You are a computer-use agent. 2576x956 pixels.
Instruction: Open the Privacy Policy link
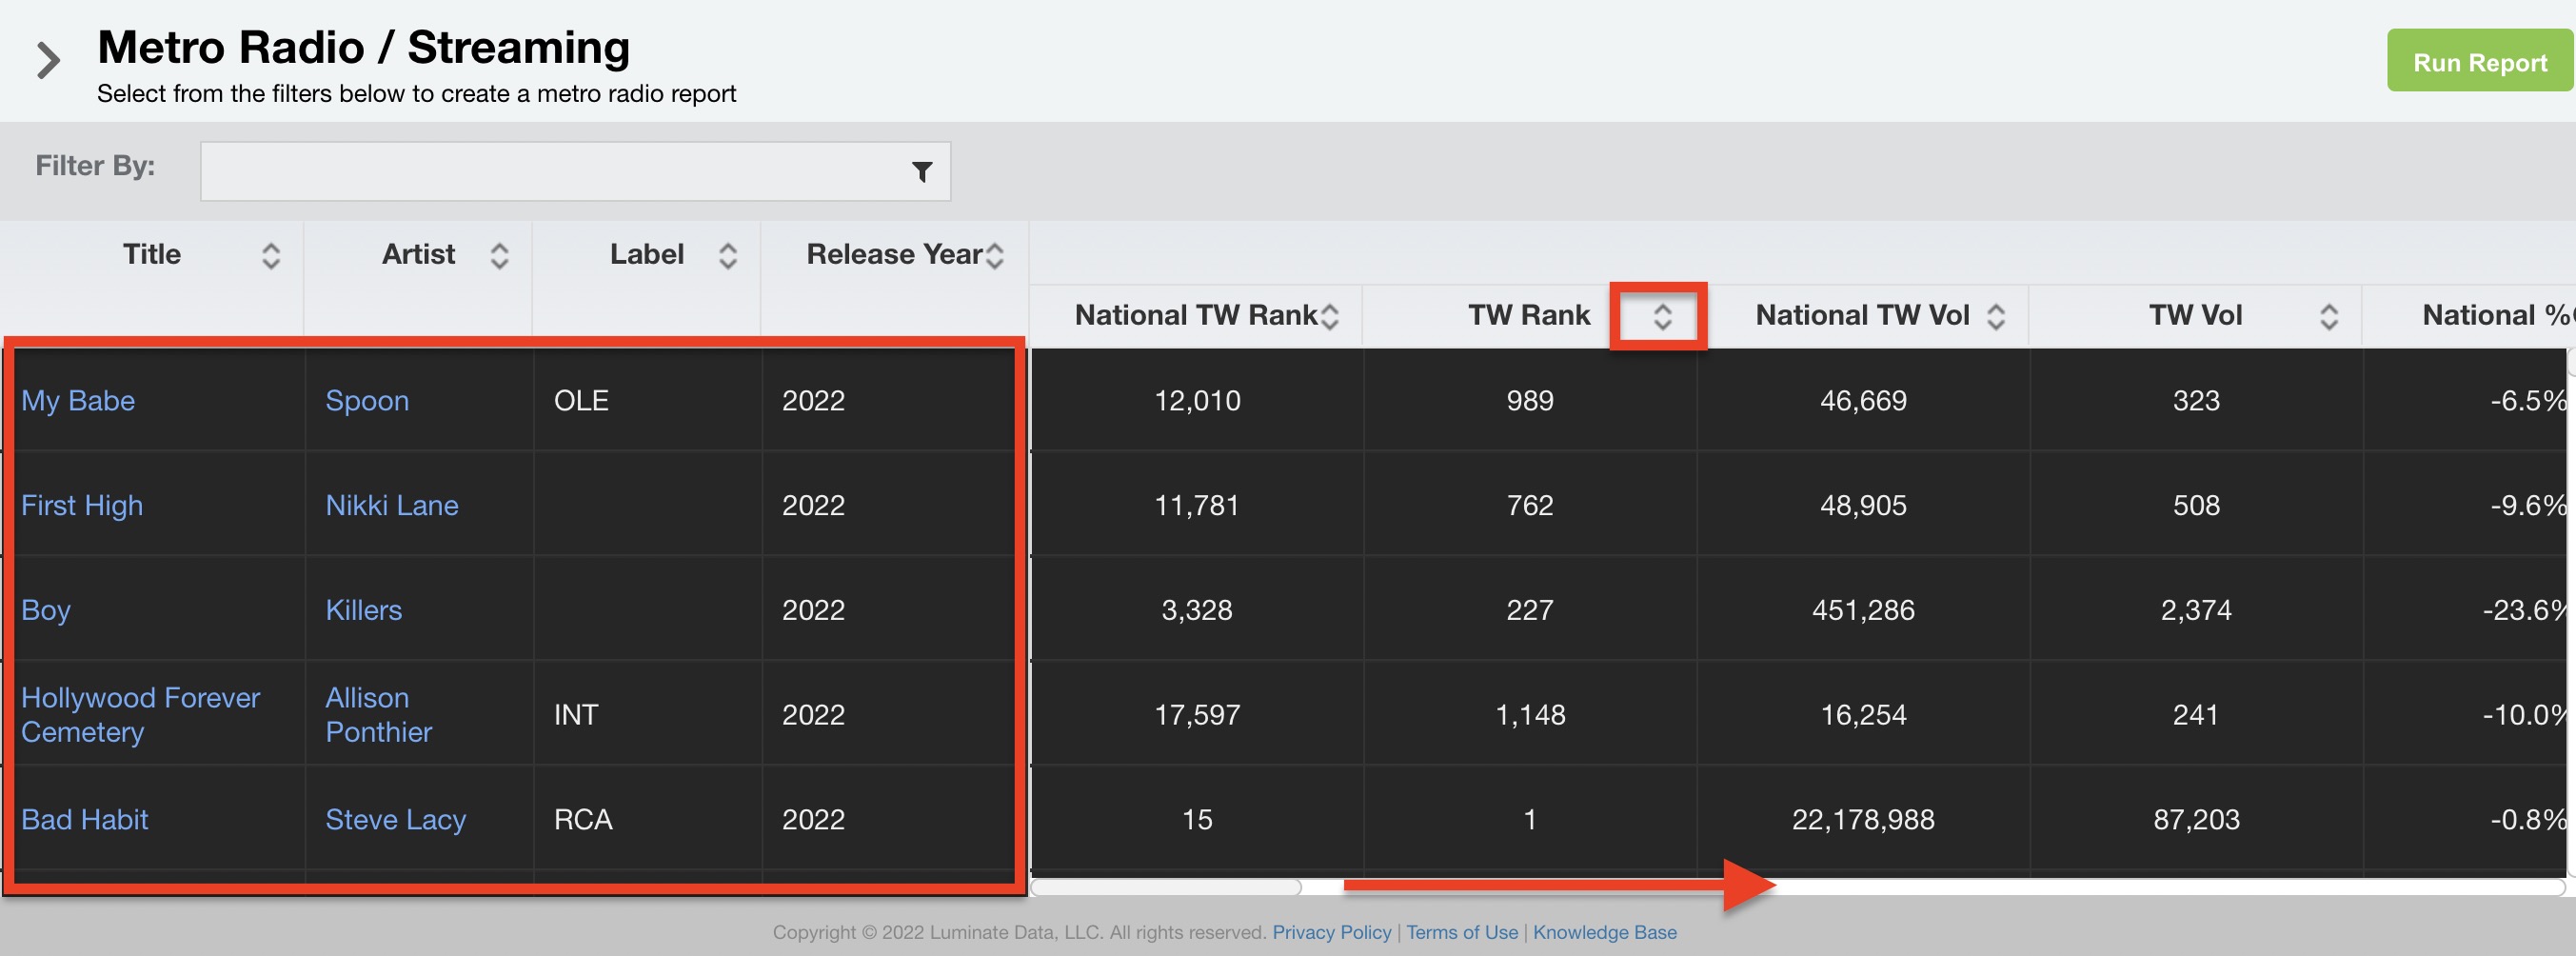point(1331,932)
